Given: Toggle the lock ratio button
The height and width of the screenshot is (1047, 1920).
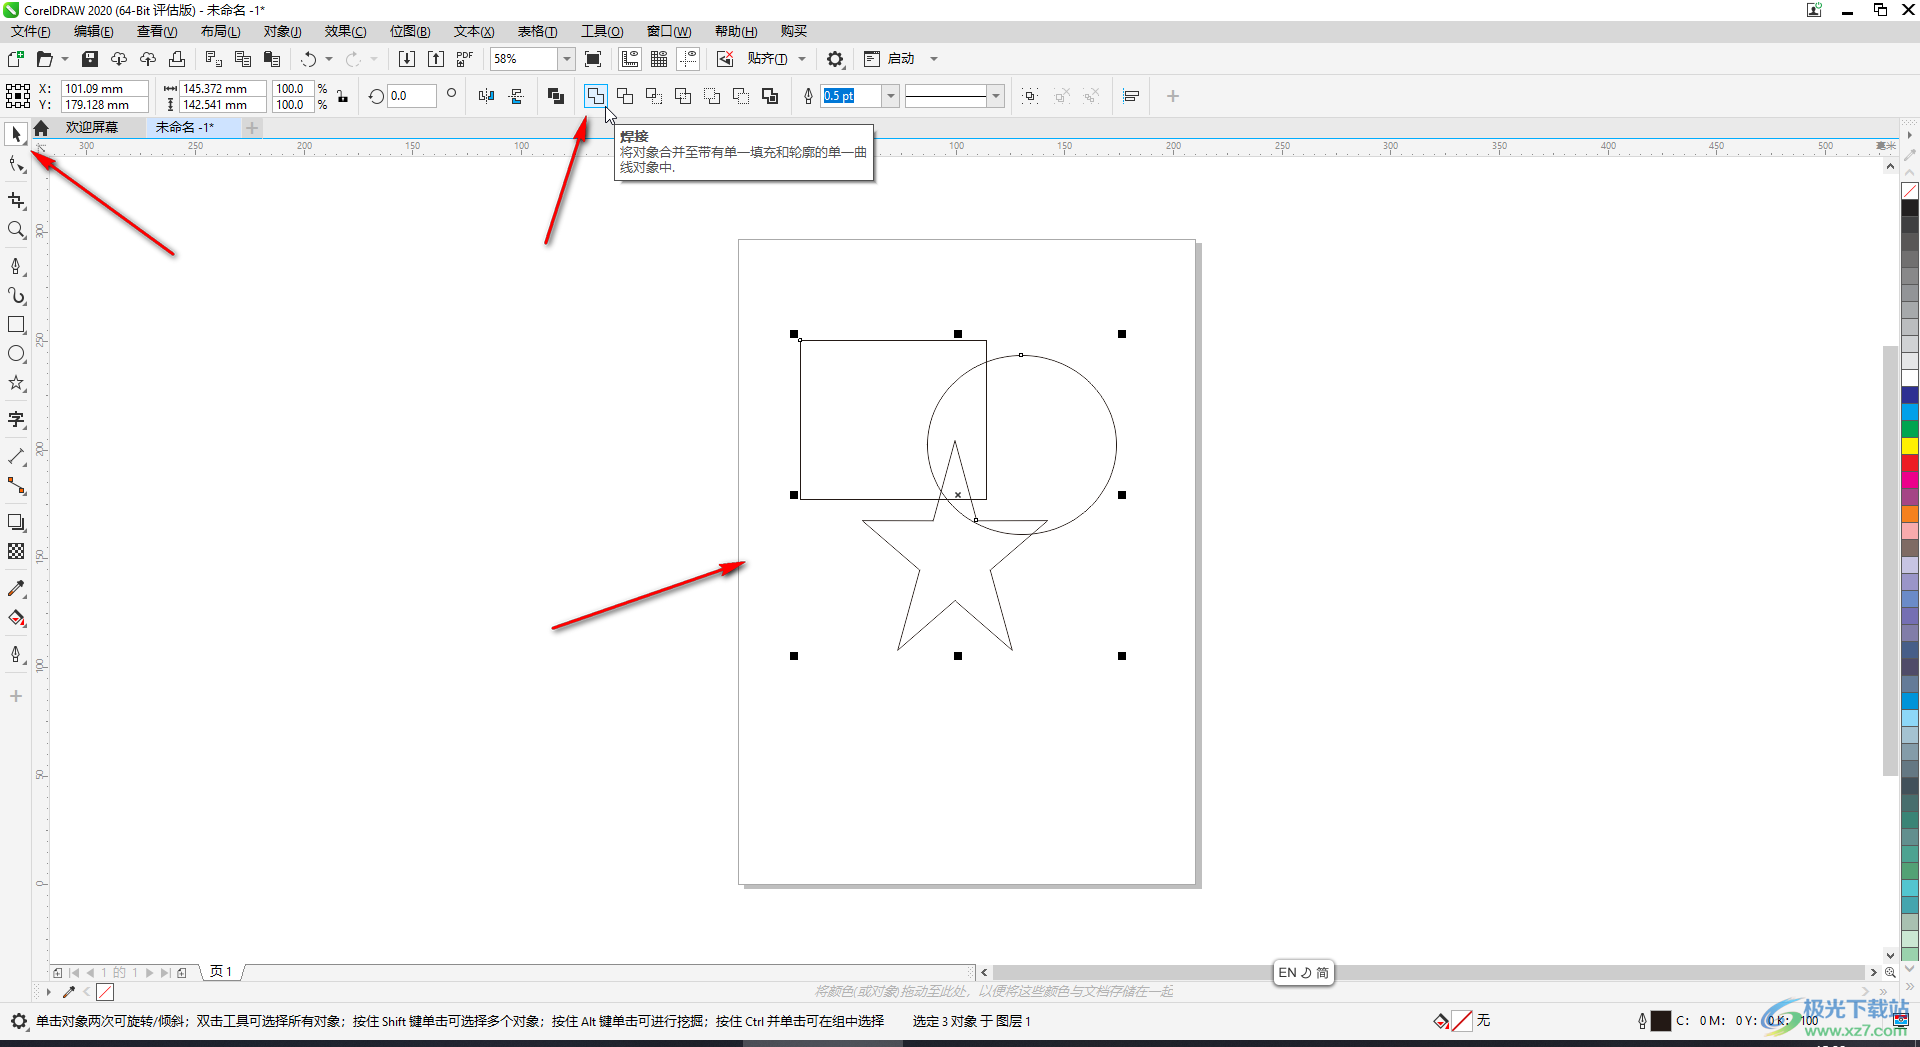Looking at the screenshot, I should 343,96.
